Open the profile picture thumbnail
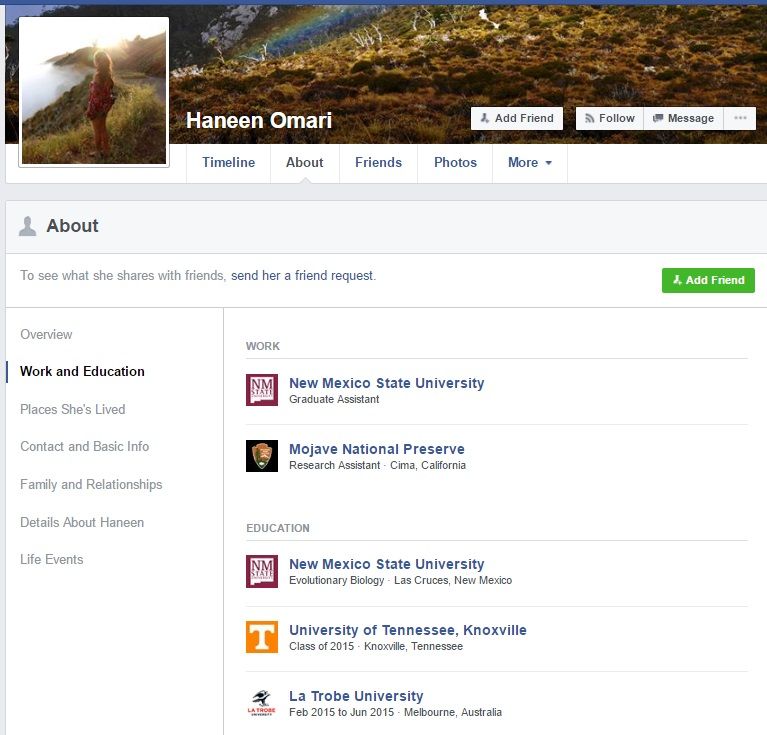Viewport: 767px width, 735px height. pos(94,92)
